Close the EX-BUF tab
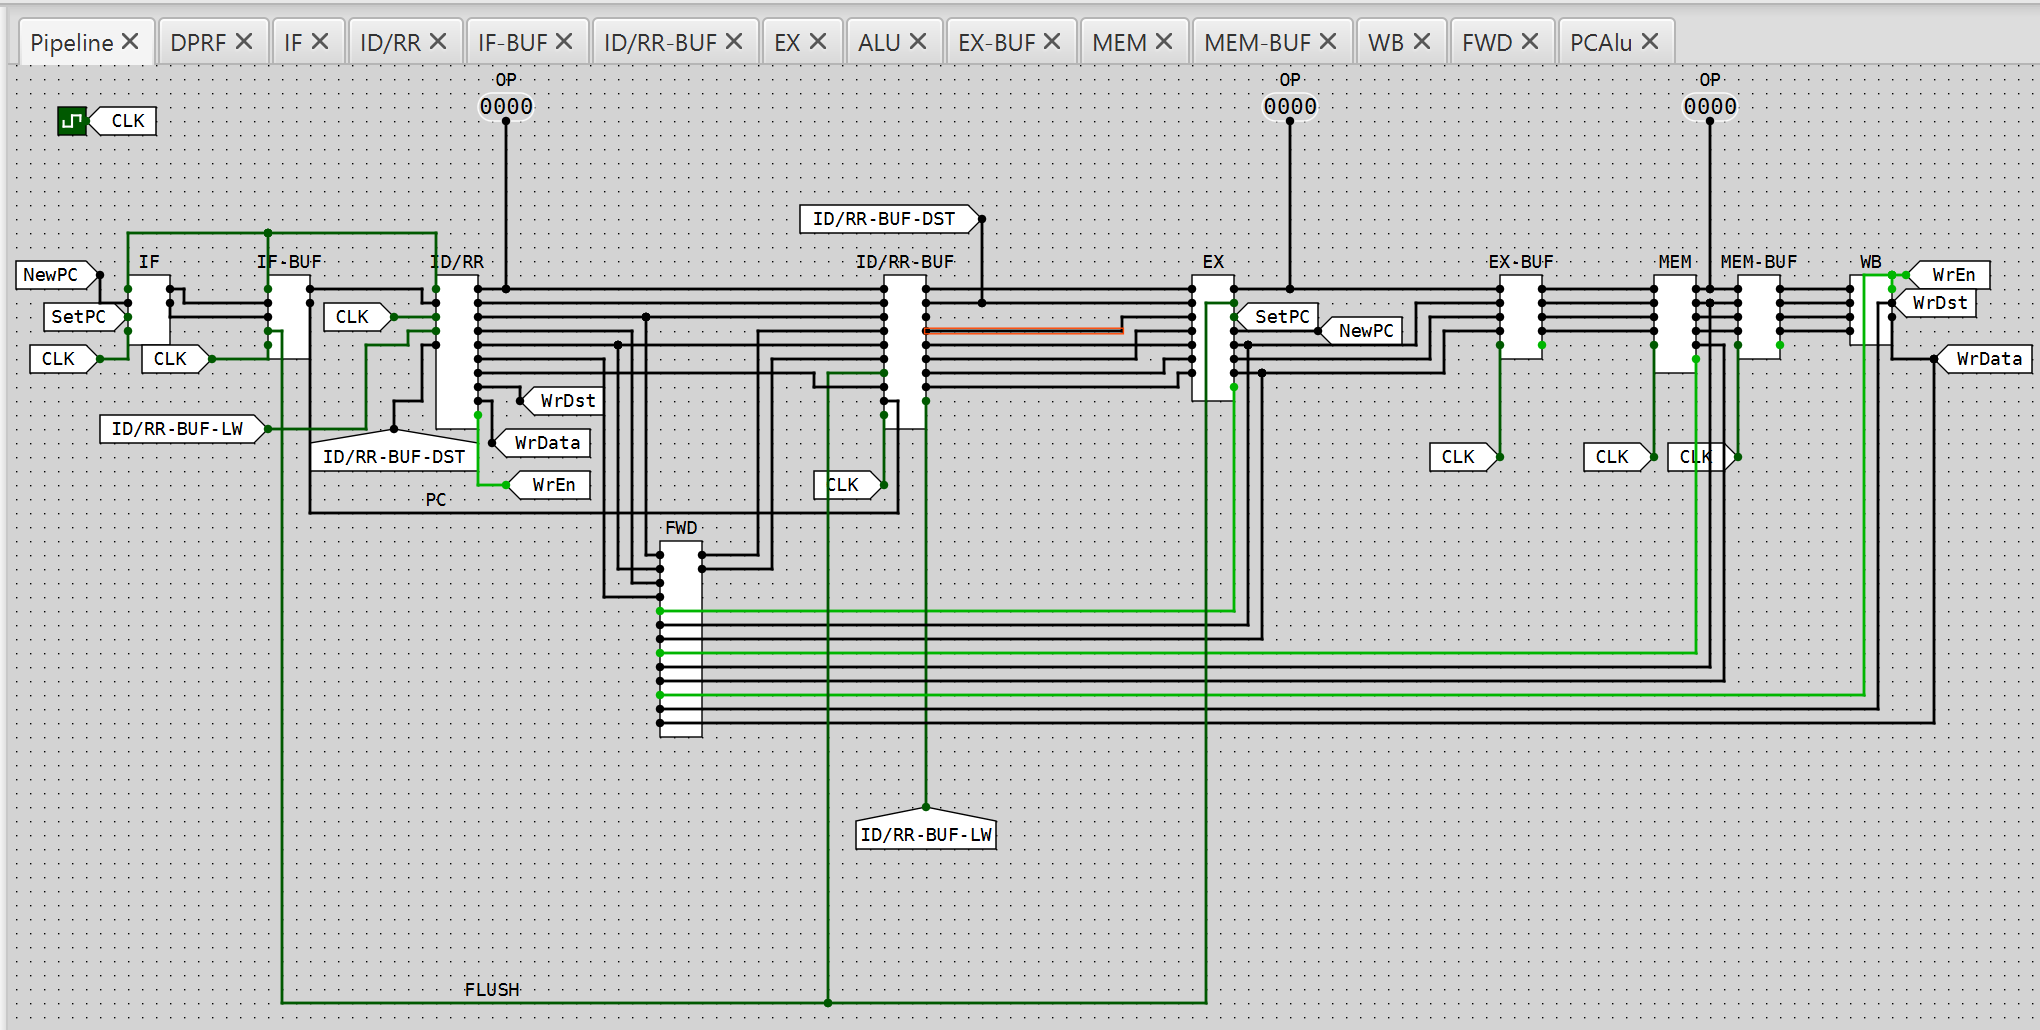Screen dimensions: 2040x1030 pyautogui.click(x=1052, y=41)
